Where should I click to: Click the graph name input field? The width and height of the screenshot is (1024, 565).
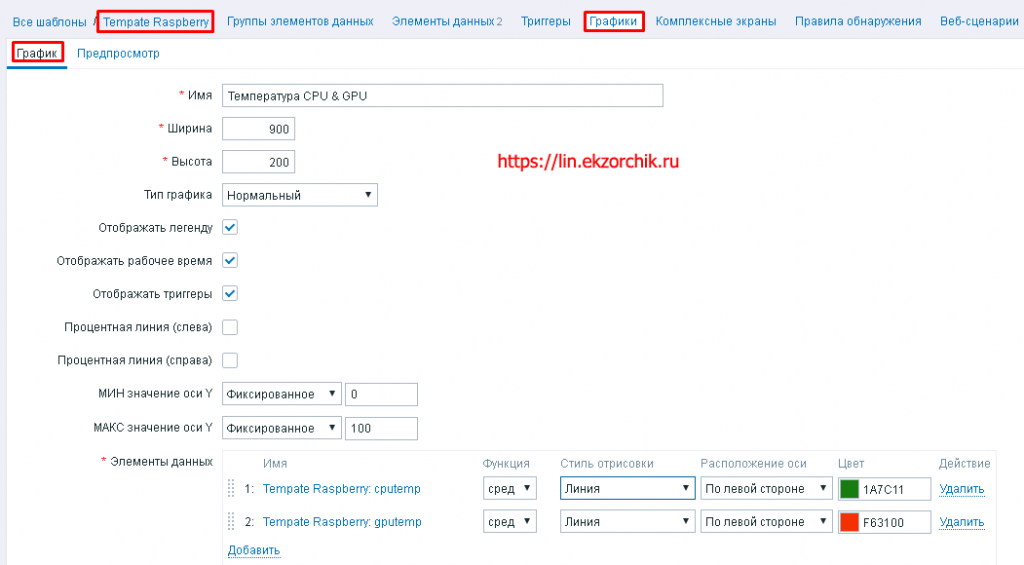tap(442, 96)
